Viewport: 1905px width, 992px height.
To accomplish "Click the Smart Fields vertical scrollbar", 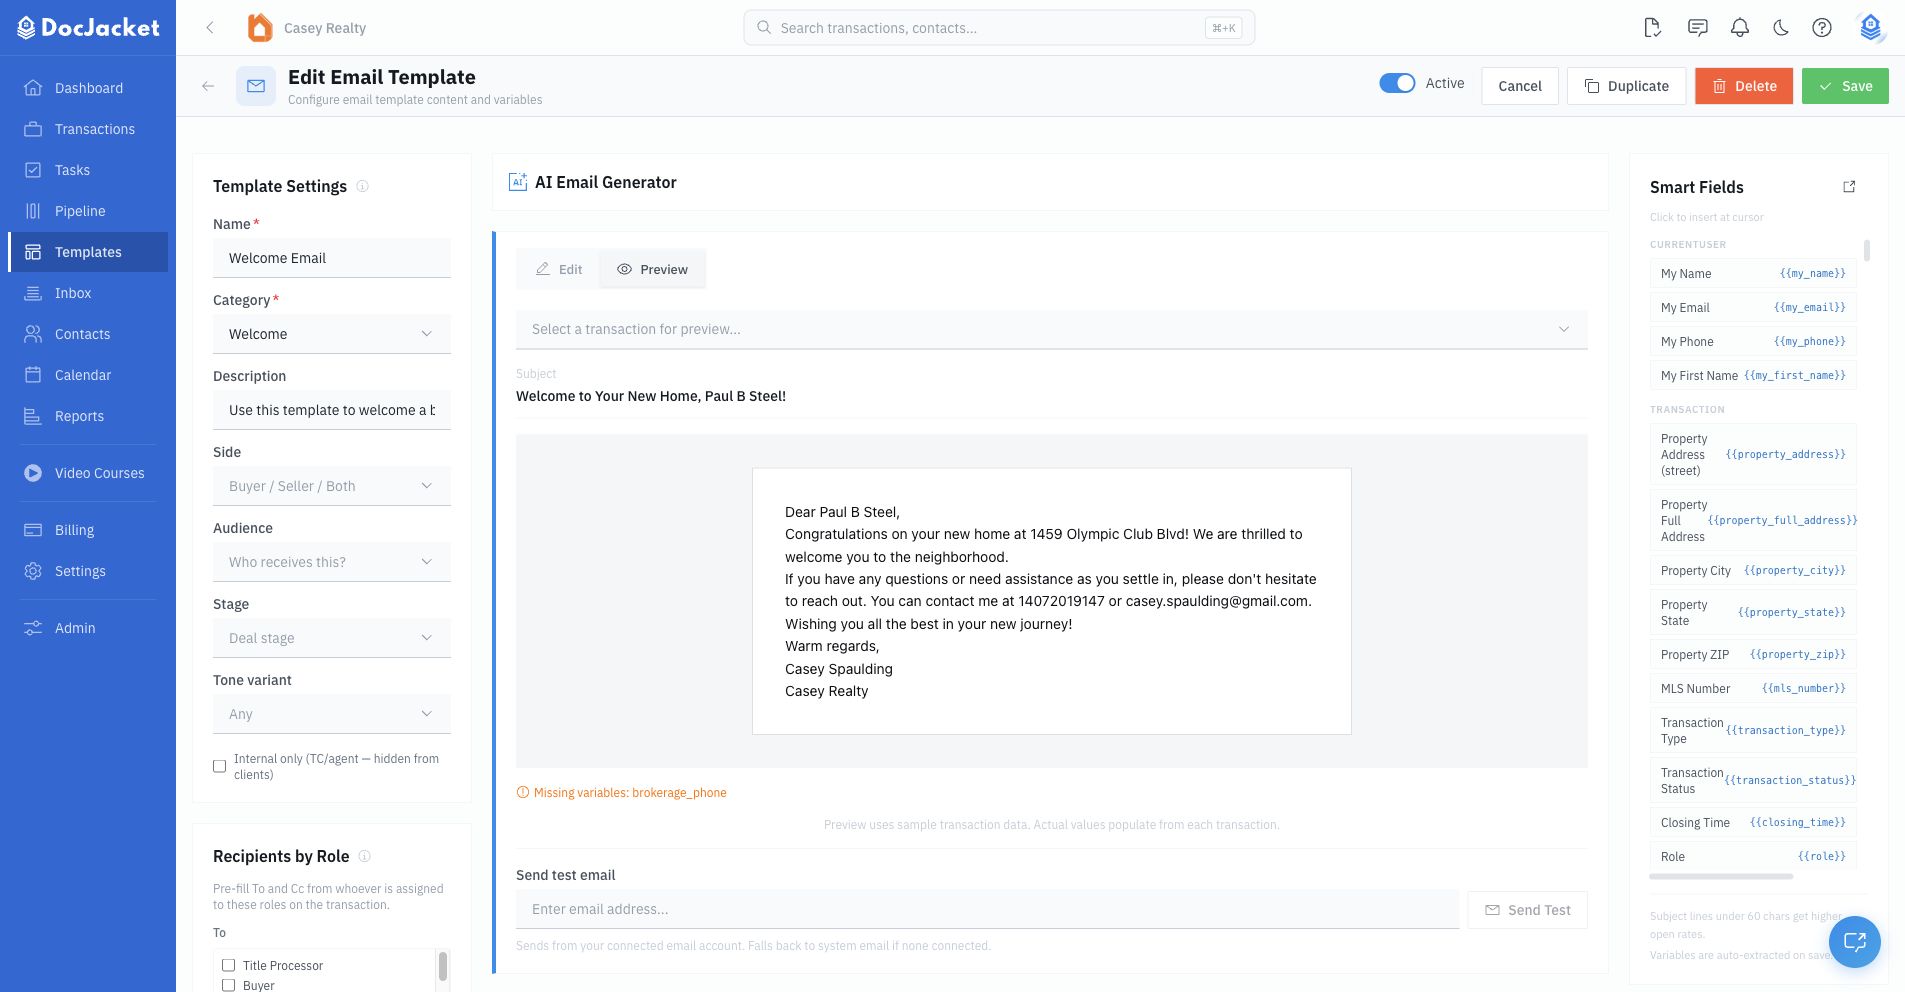I will pyautogui.click(x=1866, y=250).
